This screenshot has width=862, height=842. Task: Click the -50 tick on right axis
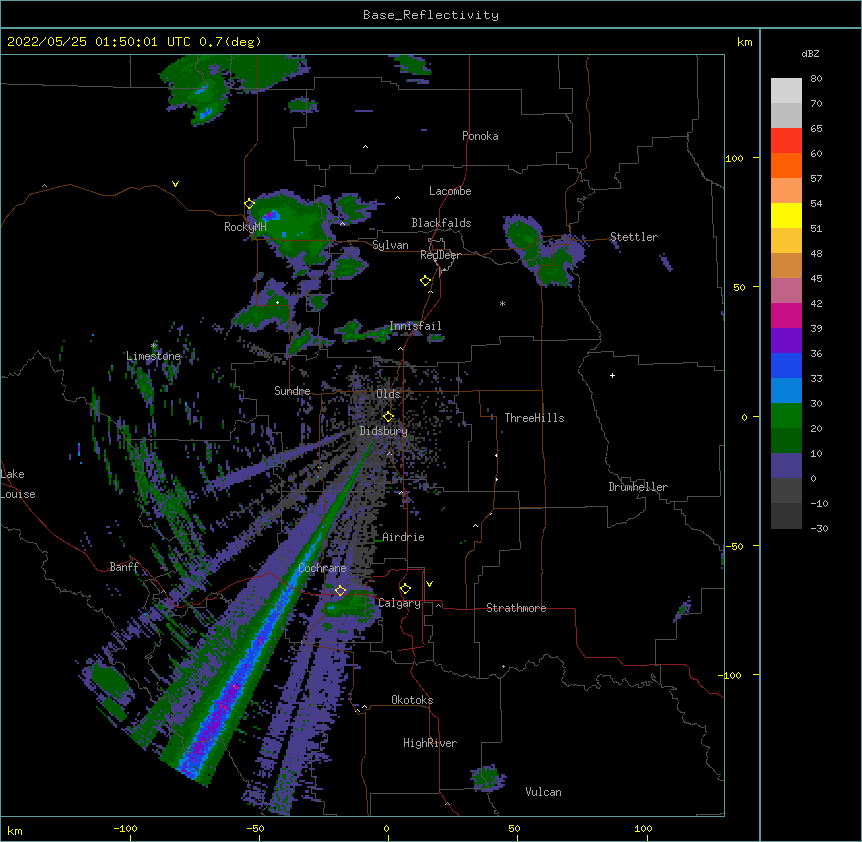tap(734, 546)
